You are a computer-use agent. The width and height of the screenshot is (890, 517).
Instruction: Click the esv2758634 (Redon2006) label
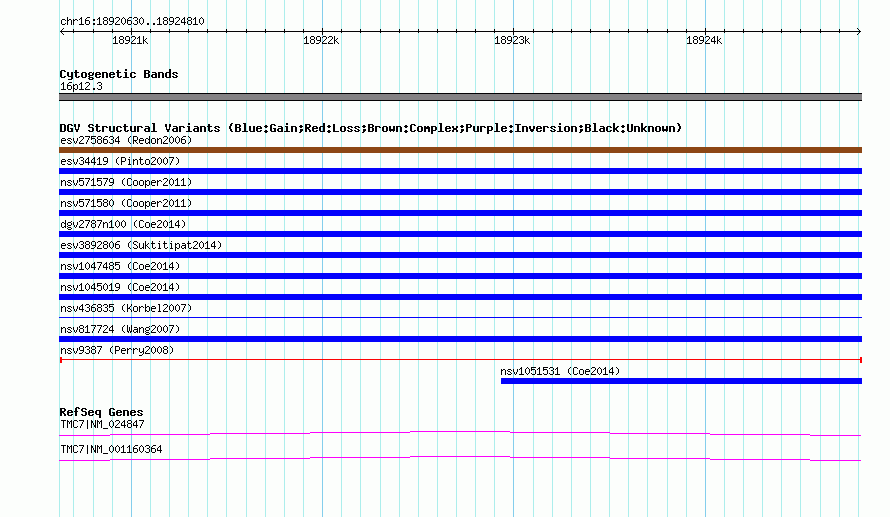point(126,140)
